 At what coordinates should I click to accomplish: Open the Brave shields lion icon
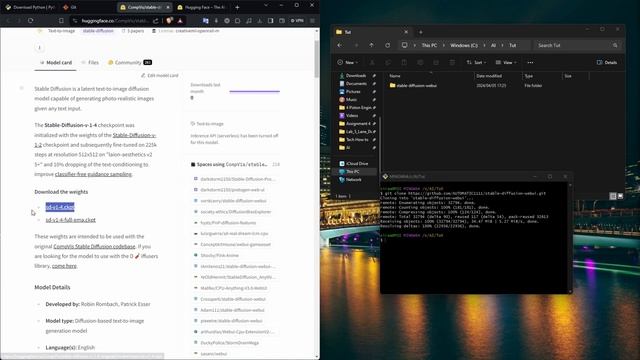coord(169,20)
